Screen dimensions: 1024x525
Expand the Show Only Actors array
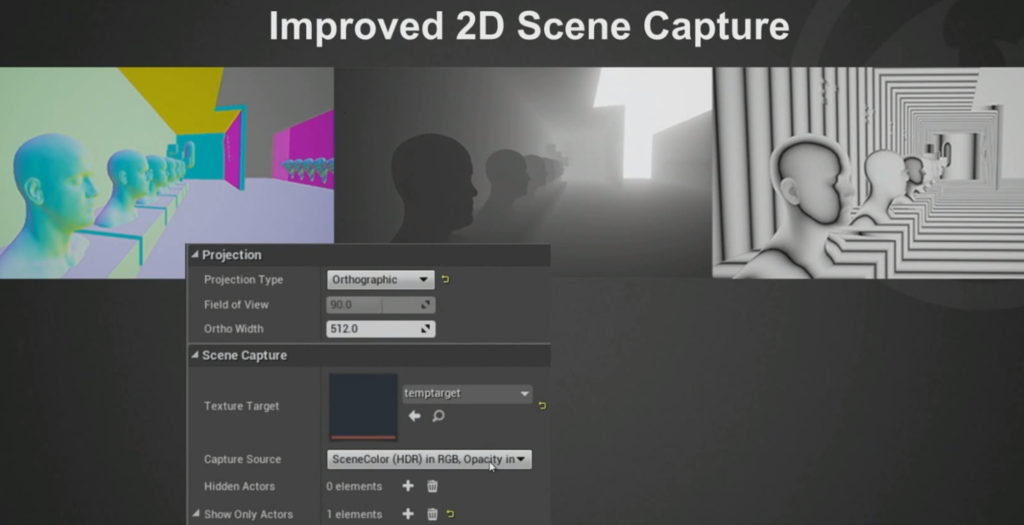coord(195,514)
